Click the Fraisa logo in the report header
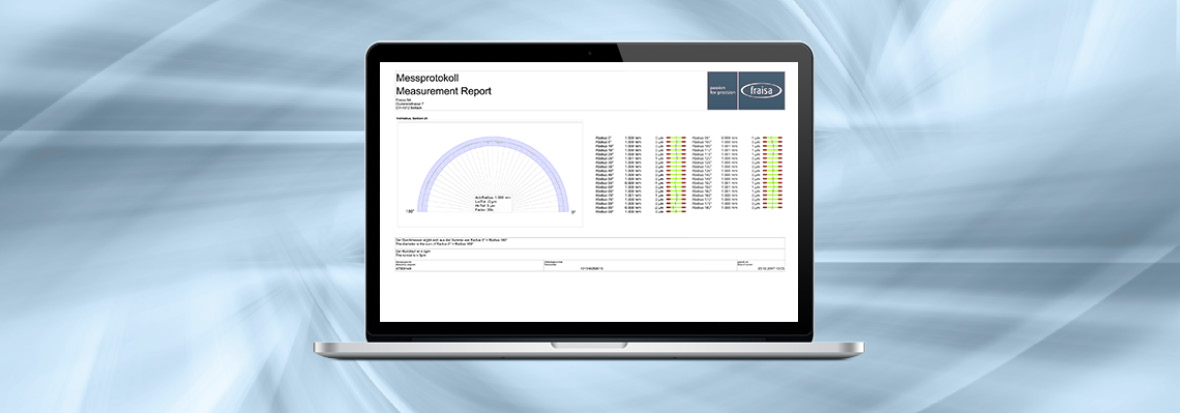Screen dimensions: 1180x413 pyautogui.click(x=763, y=91)
